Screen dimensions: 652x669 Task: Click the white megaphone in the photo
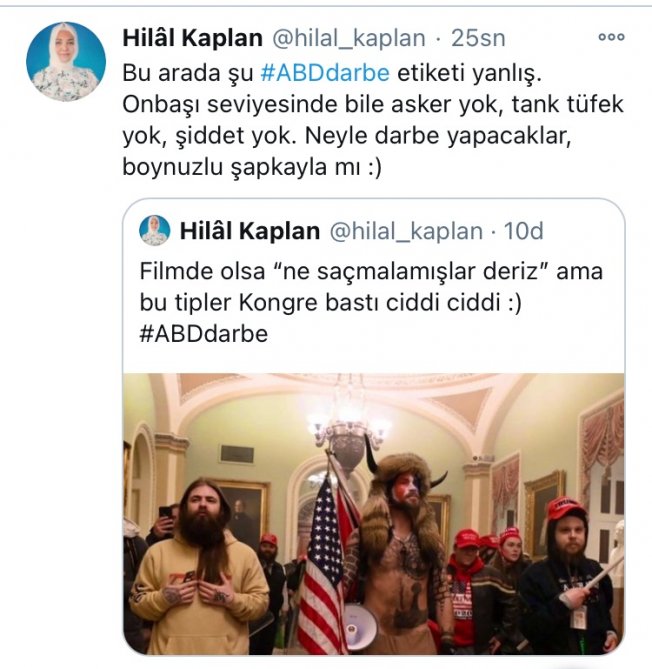(x=361, y=625)
